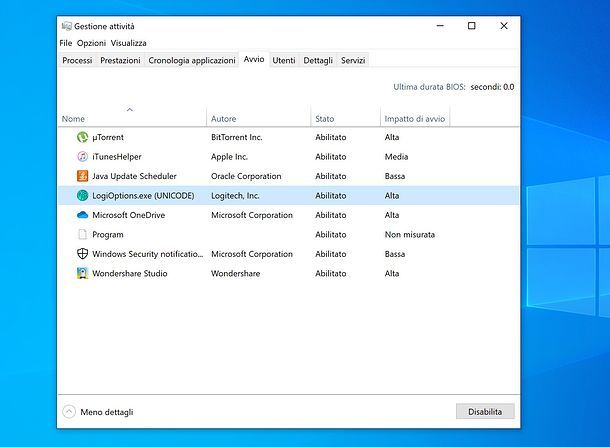The height and width of the screenshot is (447, 610).
Task: Select the Avvio tab
Action: click(x=254, y=59)
